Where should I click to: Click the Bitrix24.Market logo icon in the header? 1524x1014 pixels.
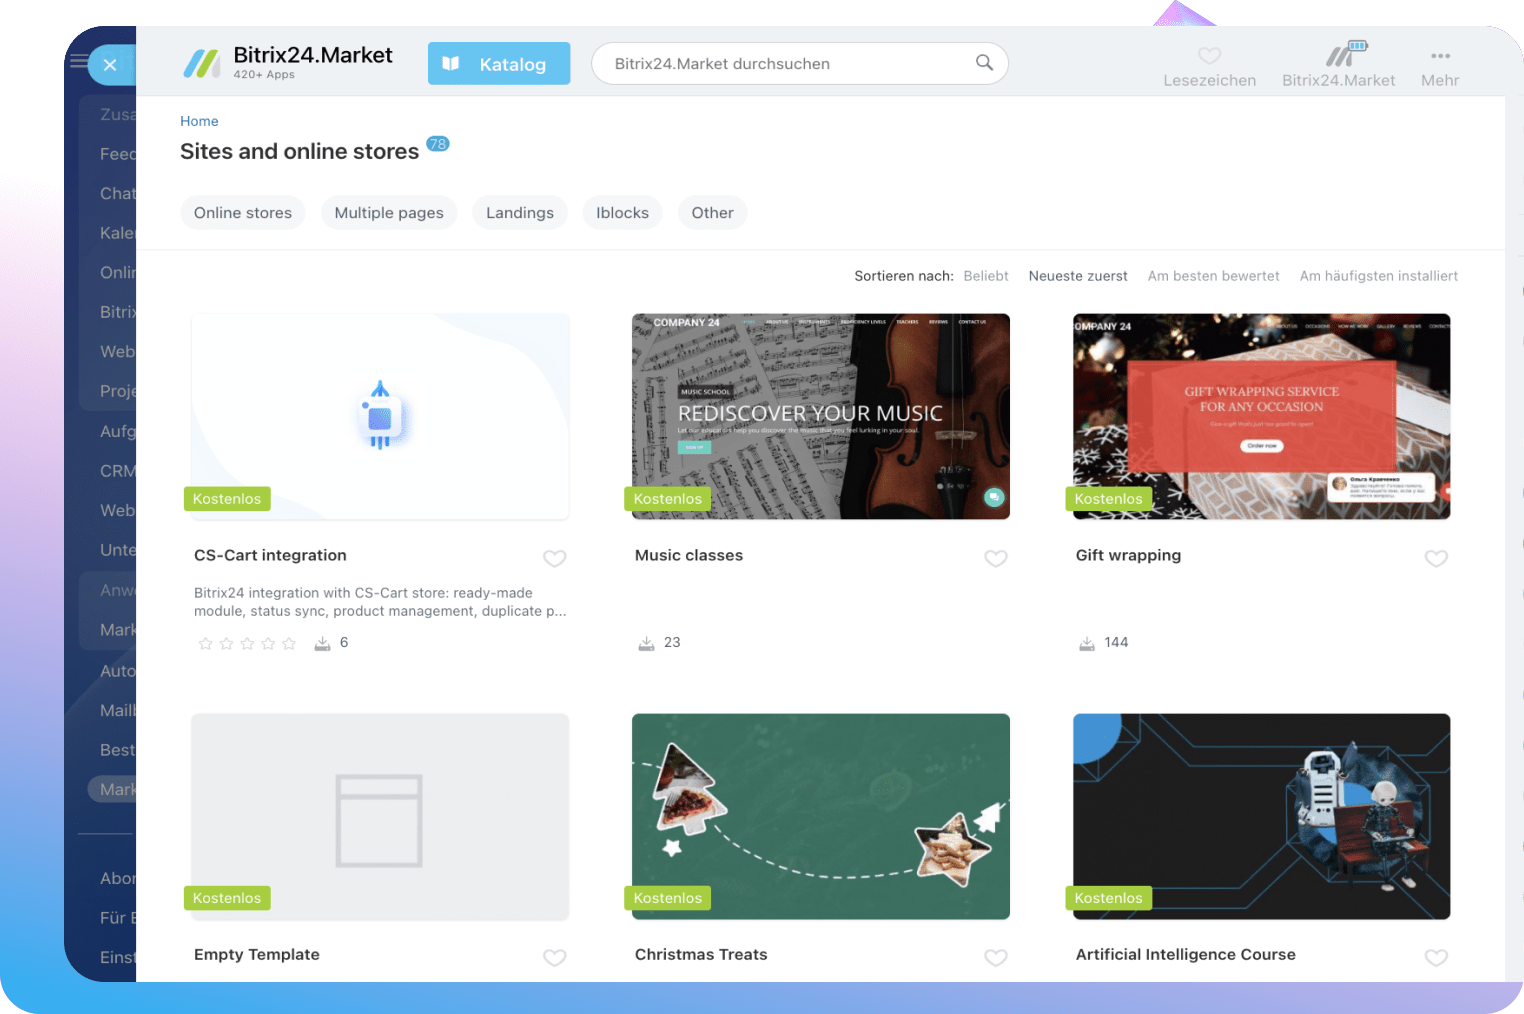click(202, 63)
